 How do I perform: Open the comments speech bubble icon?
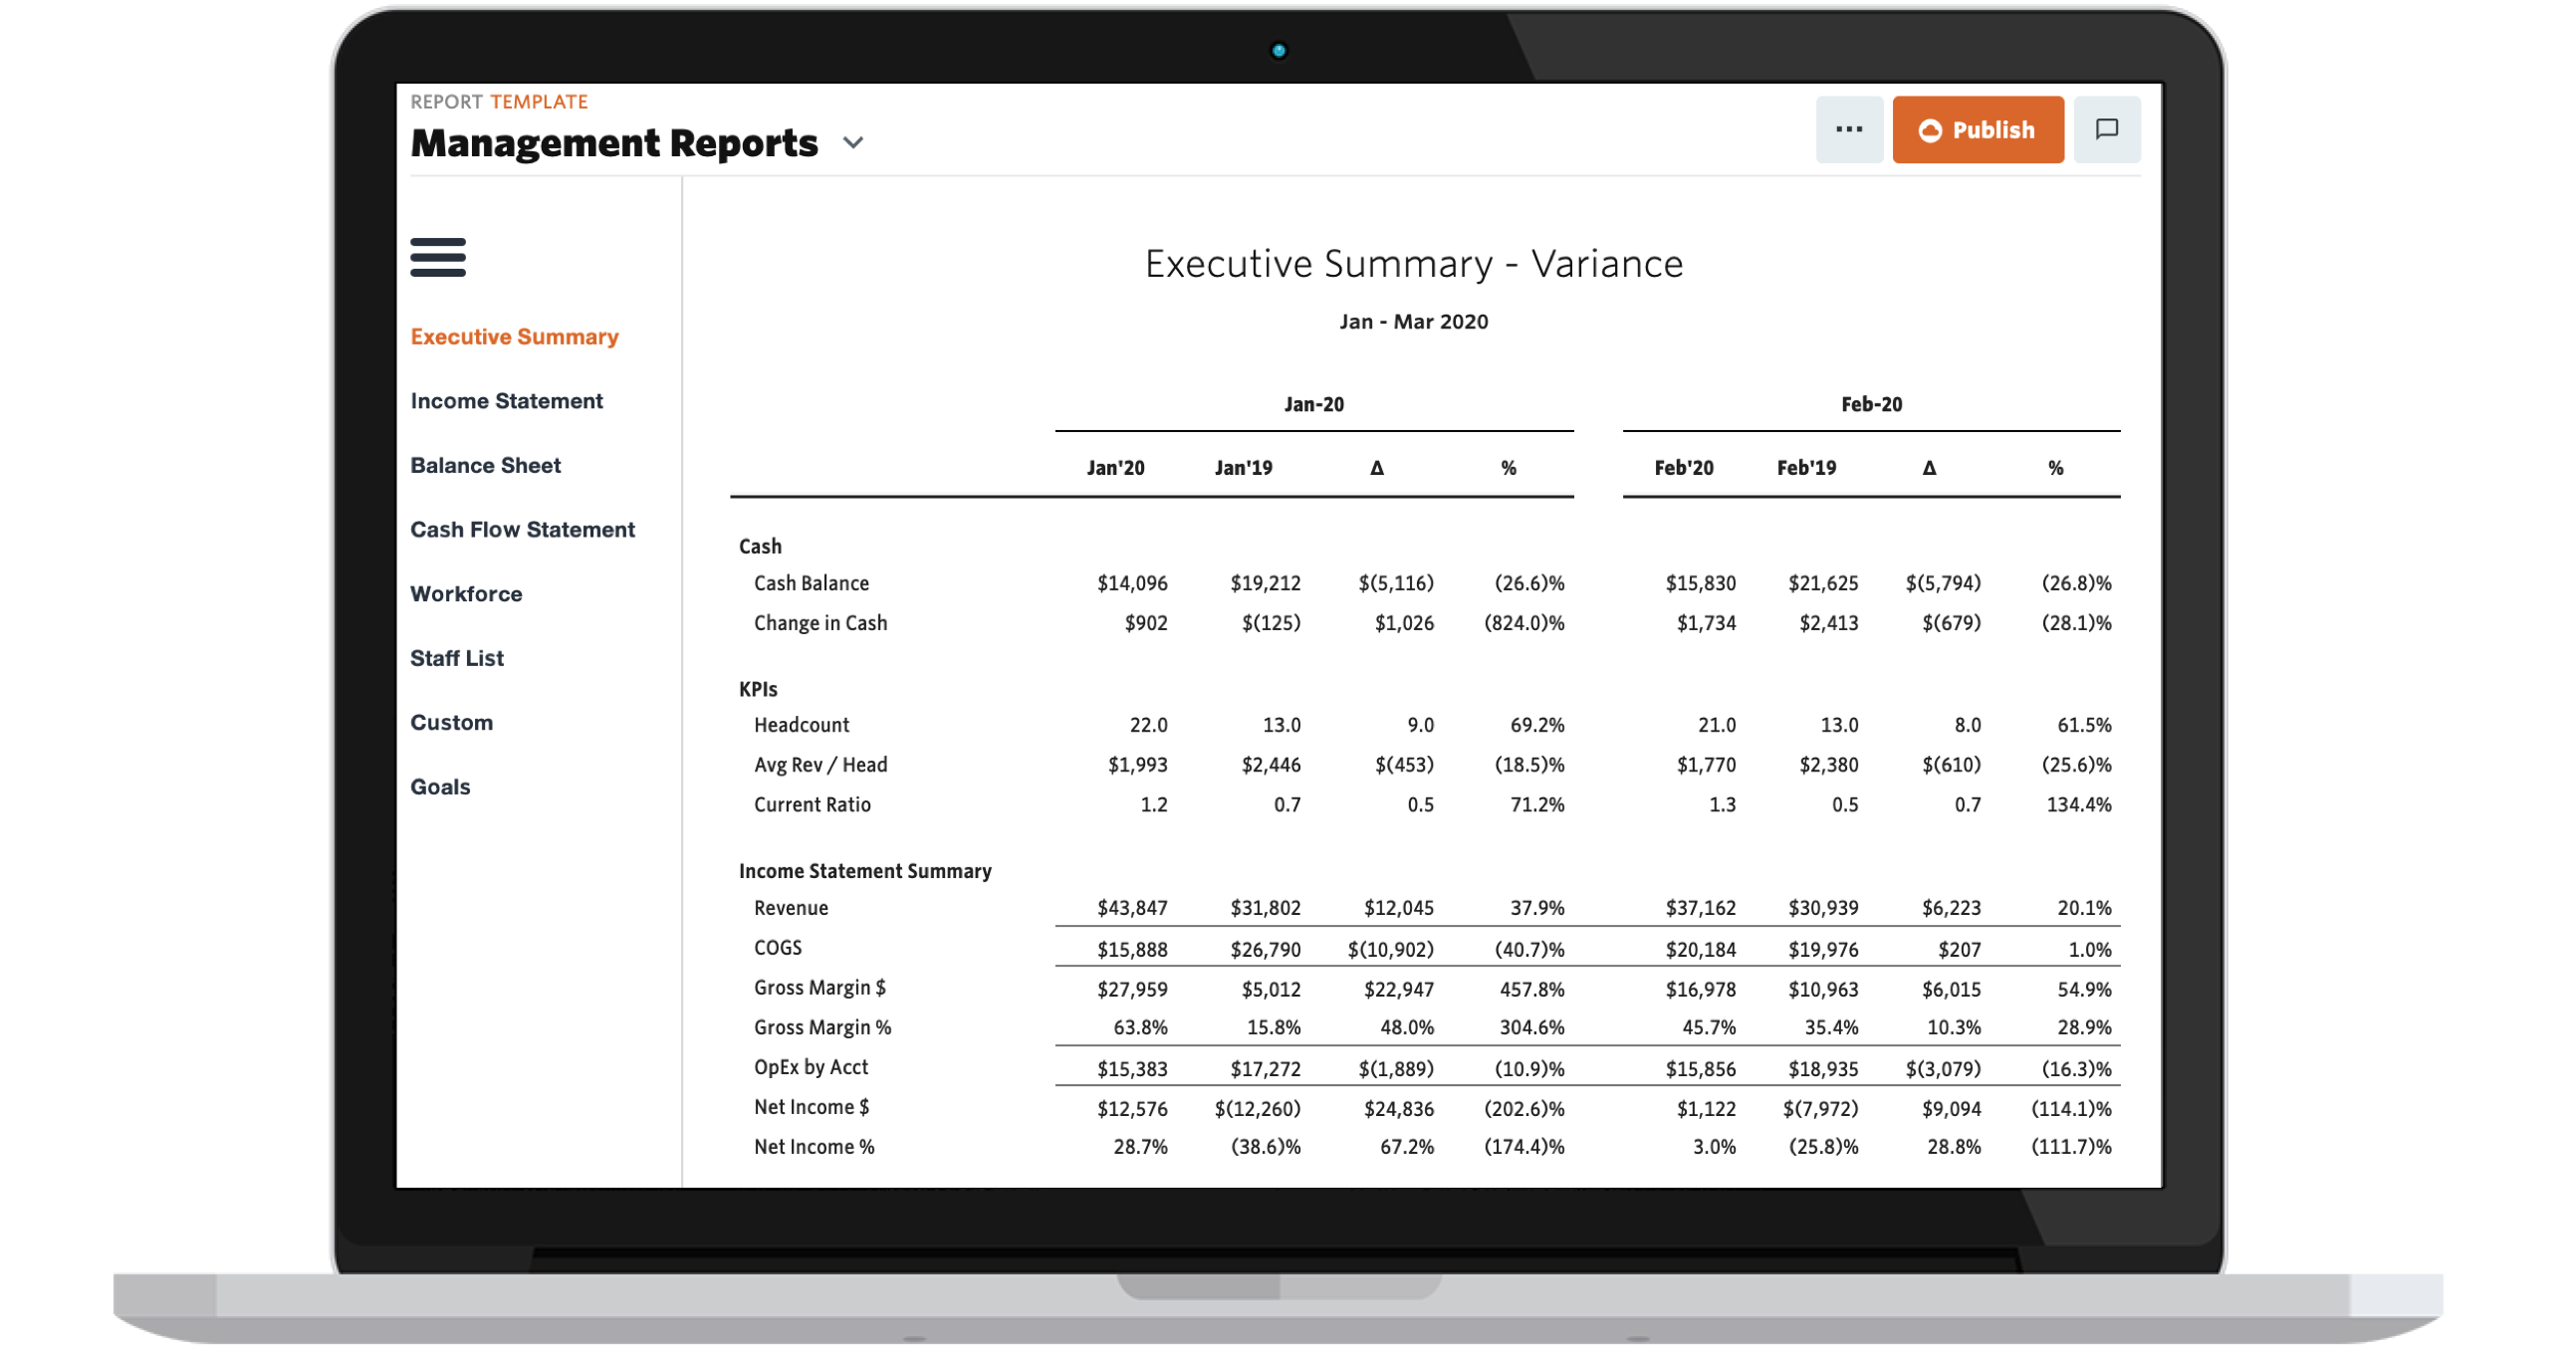tap(2106, 130)
